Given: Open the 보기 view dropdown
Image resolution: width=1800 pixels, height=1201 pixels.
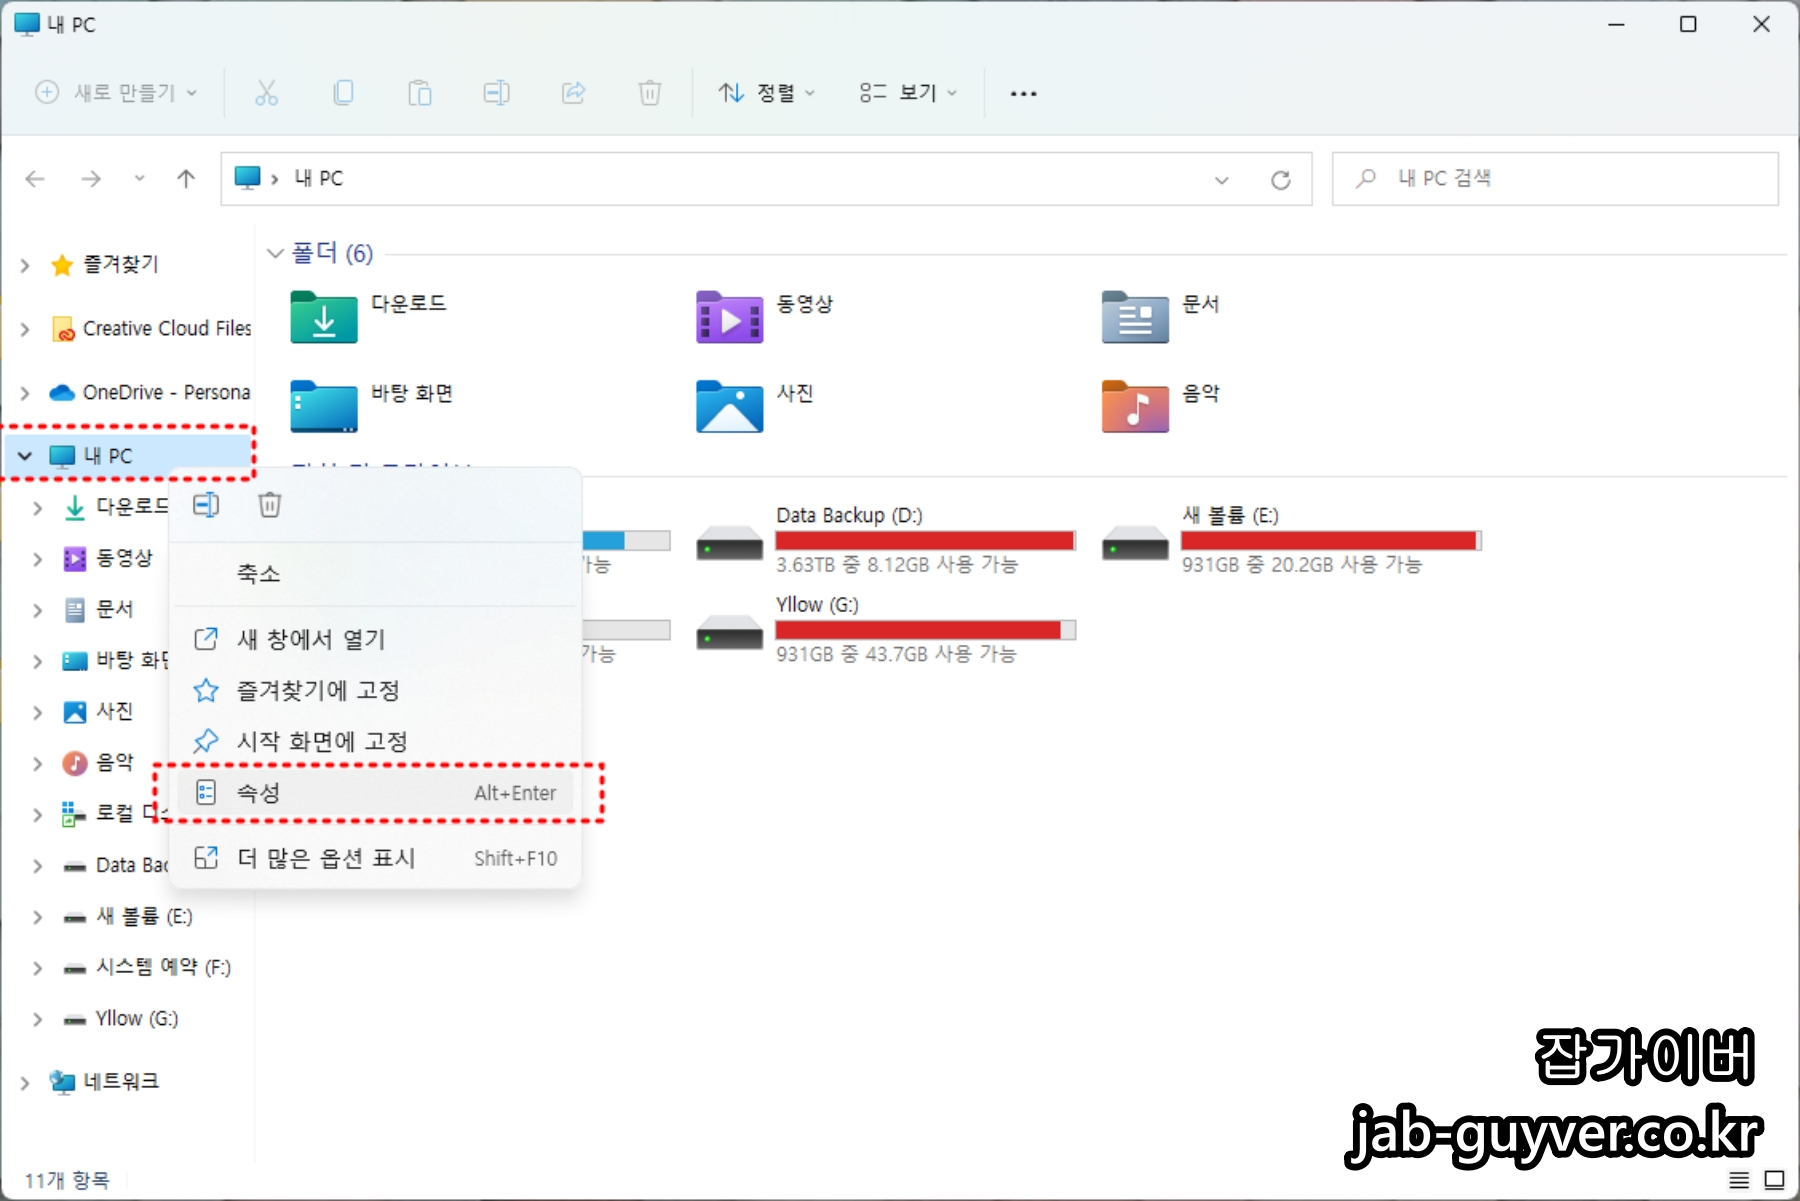Looking at the screenshot, I should point(908,93).
